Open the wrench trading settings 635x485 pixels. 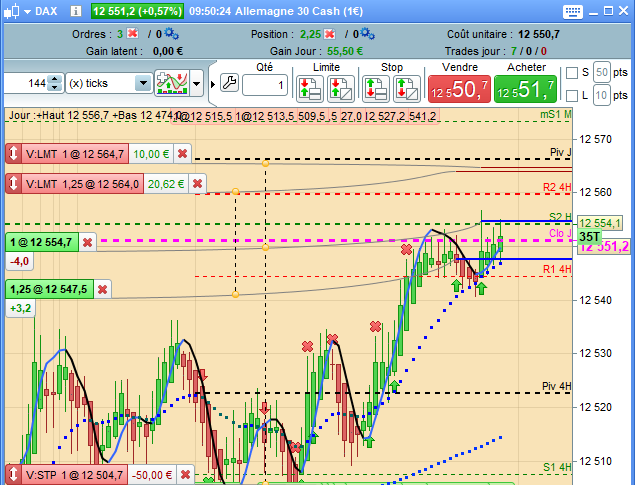click(x=229, y=83)
